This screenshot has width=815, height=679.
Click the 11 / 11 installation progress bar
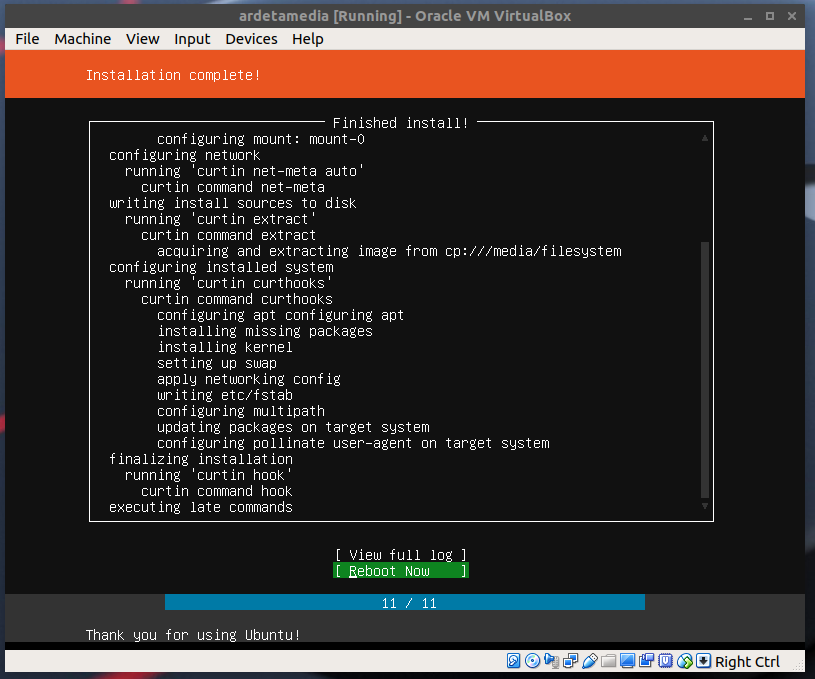[x=404, y=603]
